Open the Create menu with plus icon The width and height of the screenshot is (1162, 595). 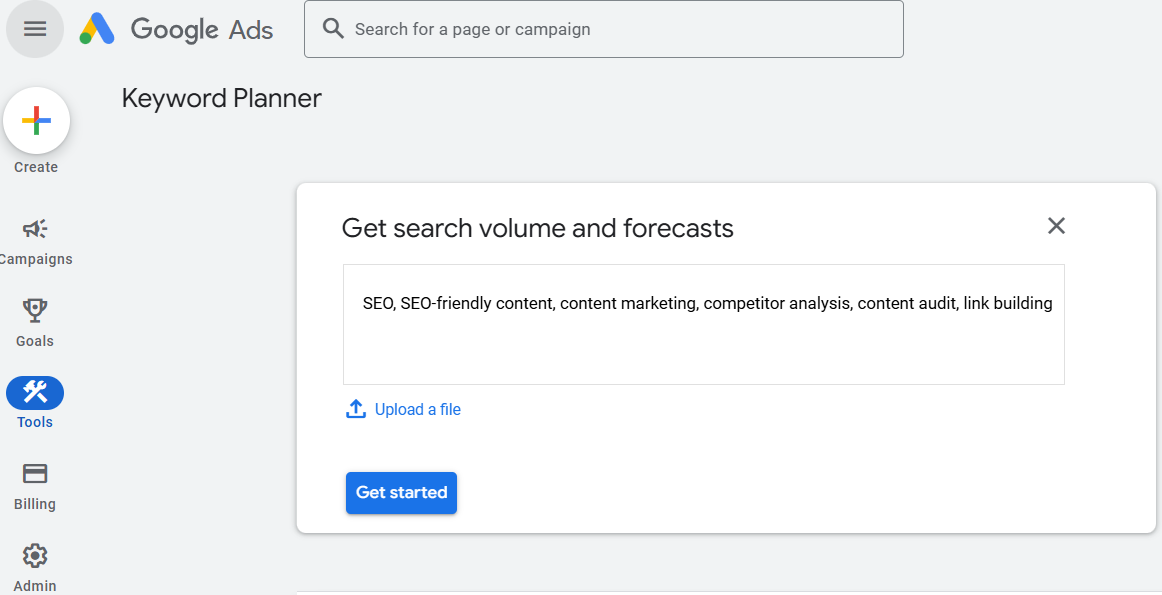pyautogui.click(x=36, y=120)
